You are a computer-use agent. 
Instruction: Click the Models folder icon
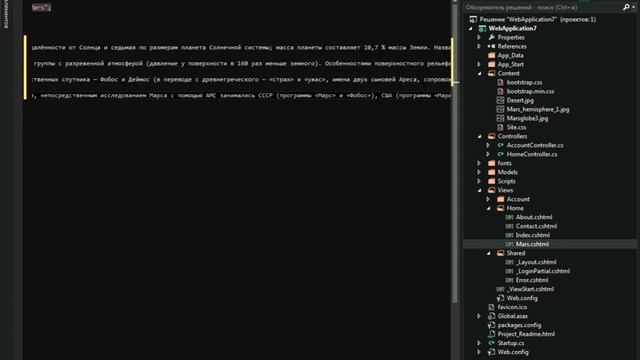point(491,172)
